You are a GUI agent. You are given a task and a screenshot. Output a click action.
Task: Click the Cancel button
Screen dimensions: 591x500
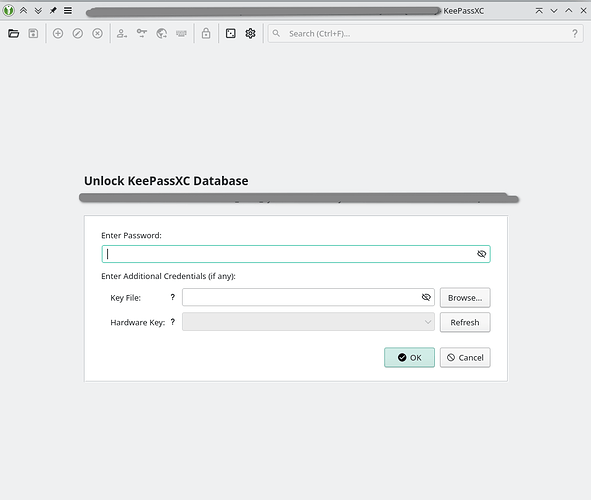(x=465, y=357)
